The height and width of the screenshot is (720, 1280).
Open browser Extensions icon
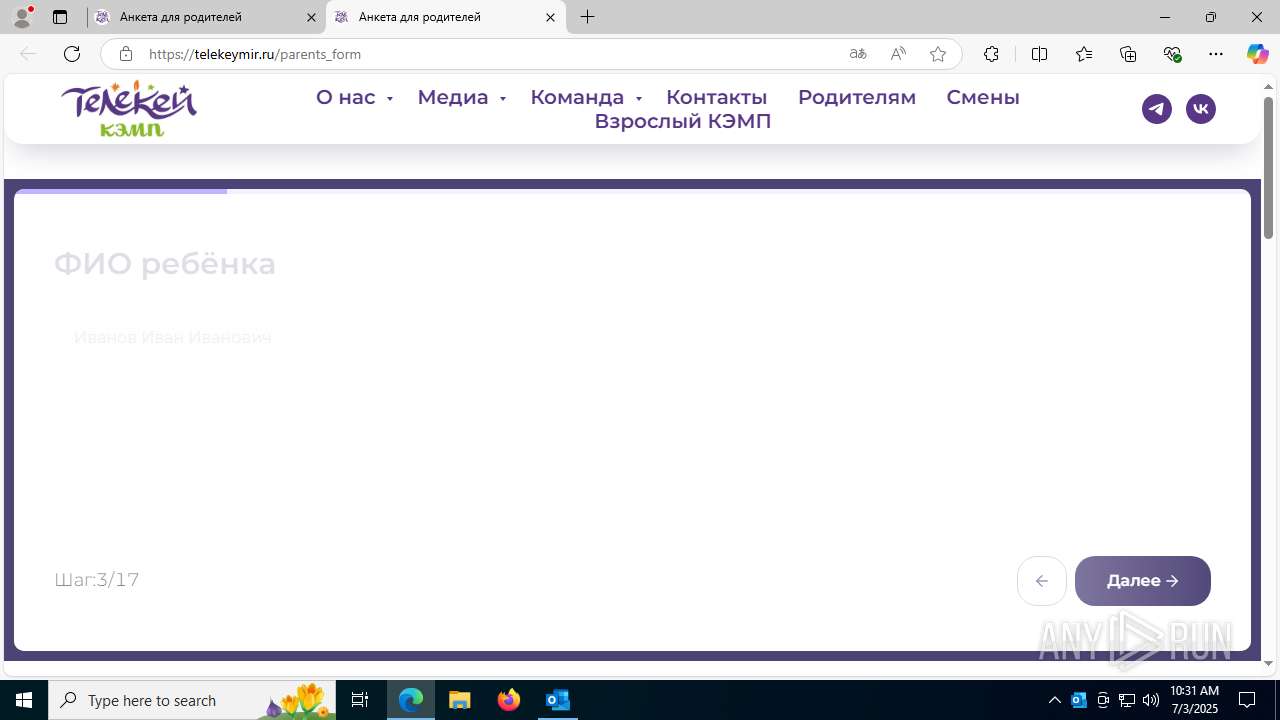click(991, 54)
